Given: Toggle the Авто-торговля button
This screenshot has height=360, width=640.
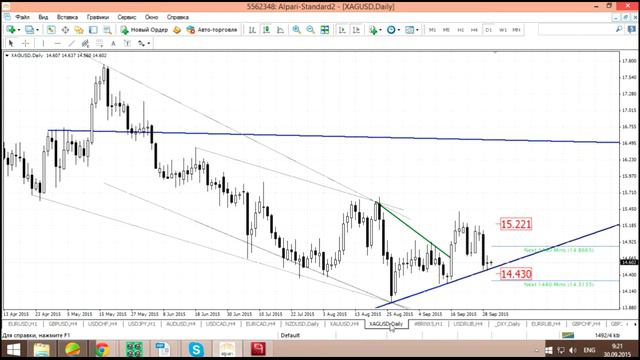Looking at the screenshot, I should pos(212,30).
